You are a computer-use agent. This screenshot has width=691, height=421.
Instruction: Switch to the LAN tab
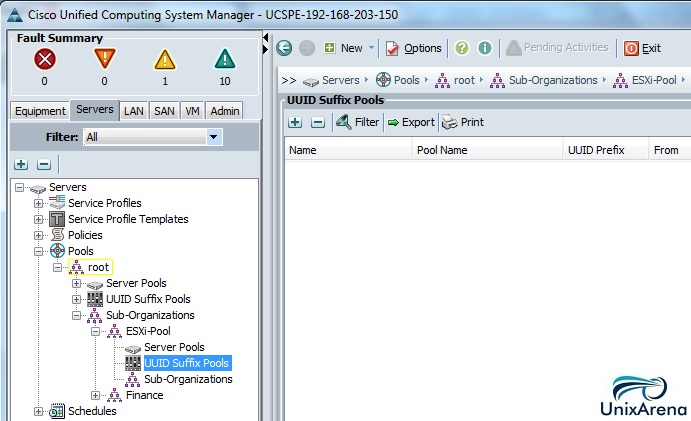click(134, 111)
